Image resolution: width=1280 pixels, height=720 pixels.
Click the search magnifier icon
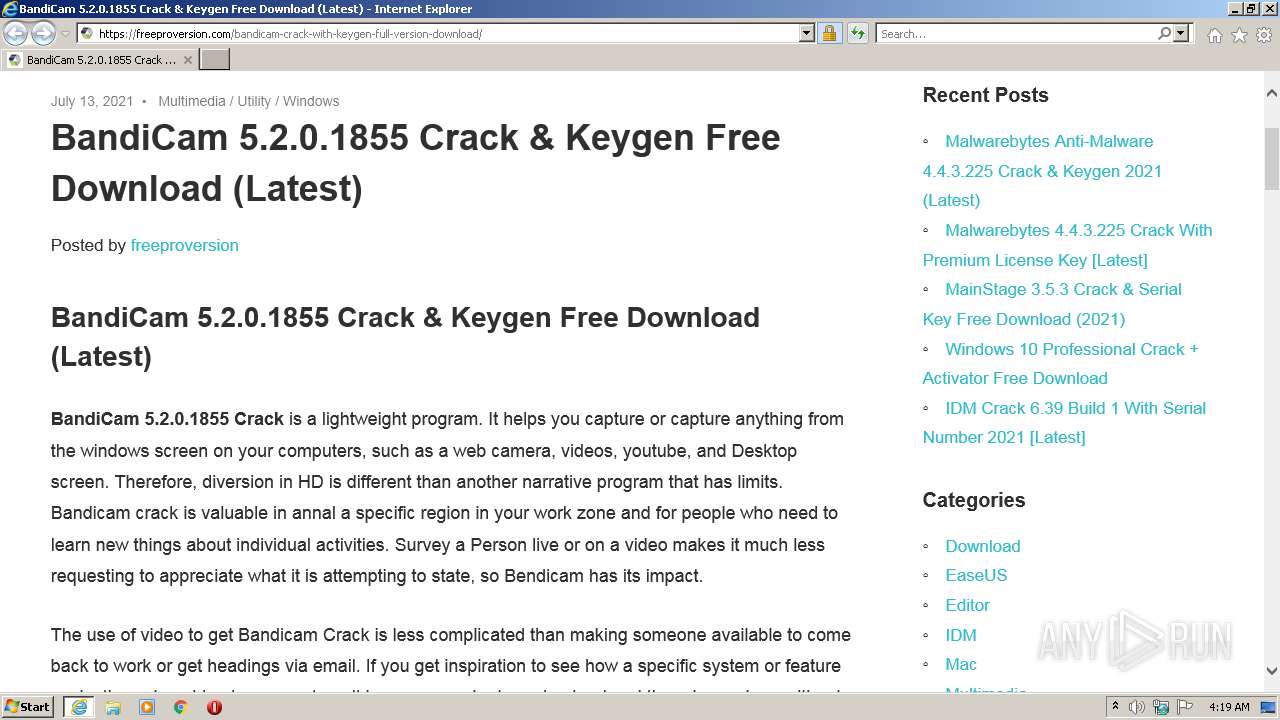(1164, 33)
